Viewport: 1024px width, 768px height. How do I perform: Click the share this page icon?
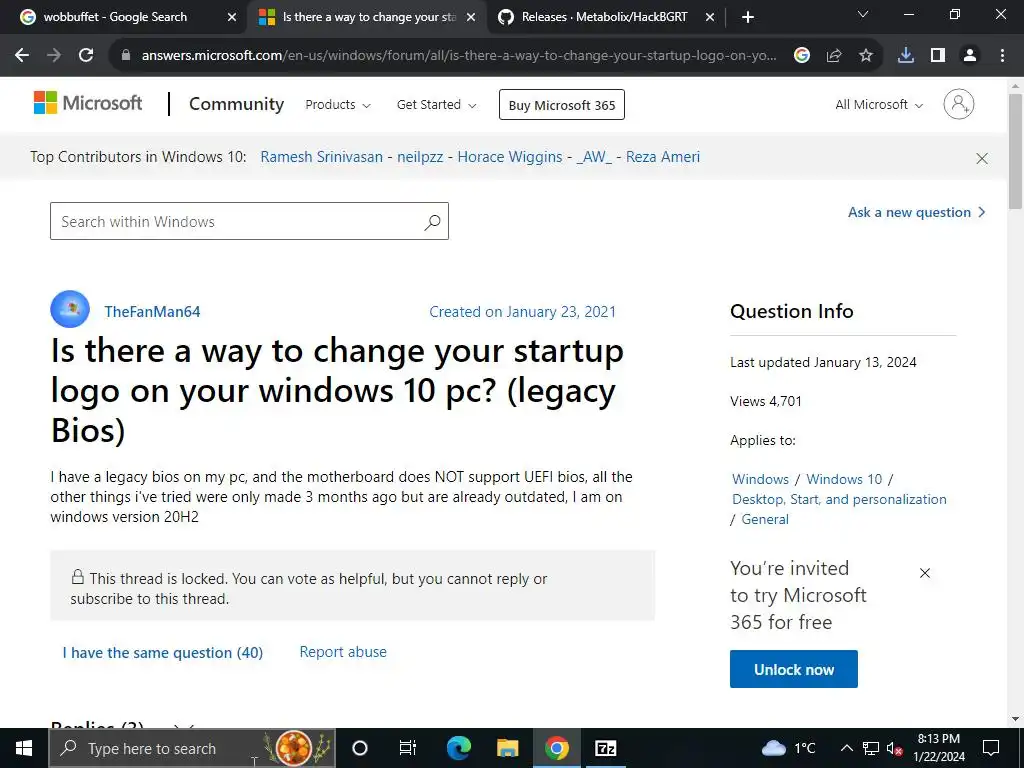[834, 56]
